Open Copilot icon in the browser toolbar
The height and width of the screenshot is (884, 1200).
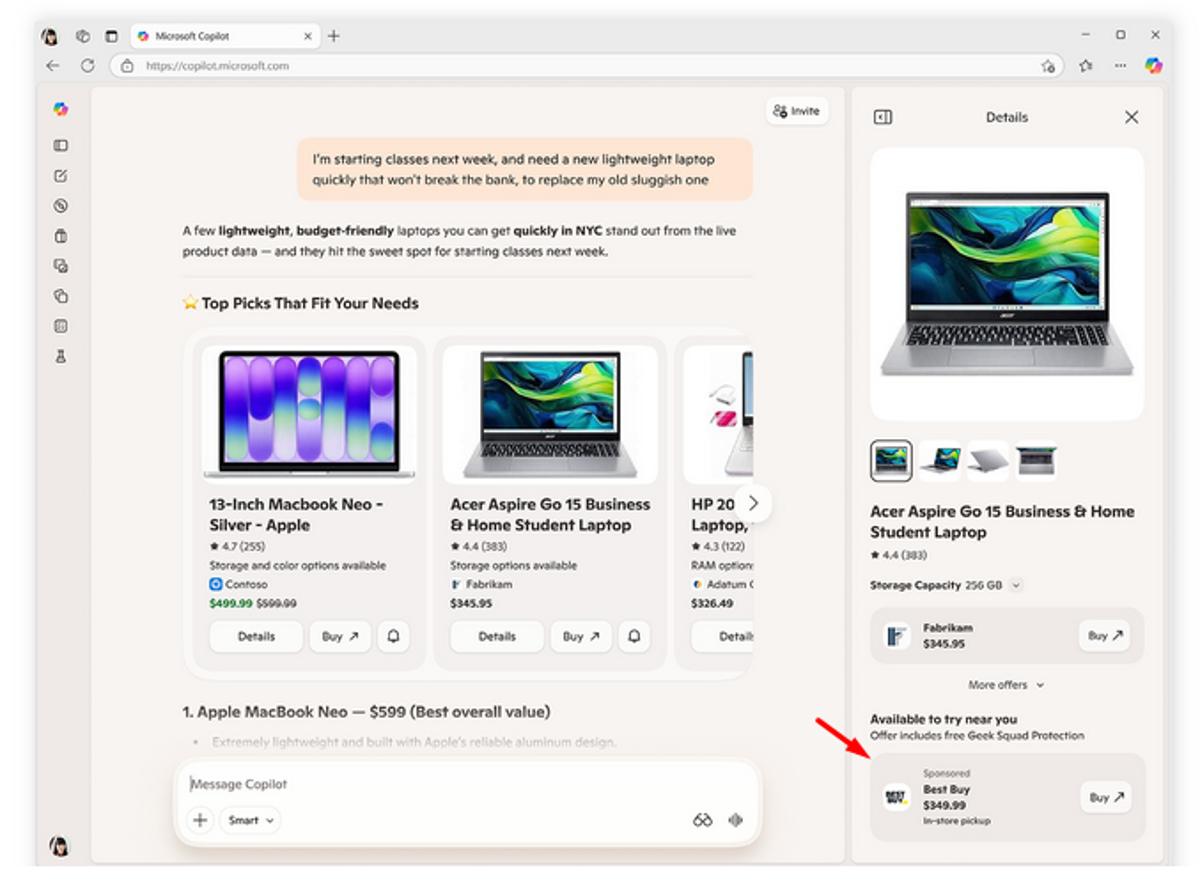pyautogui.click(x=1154, y=65)
